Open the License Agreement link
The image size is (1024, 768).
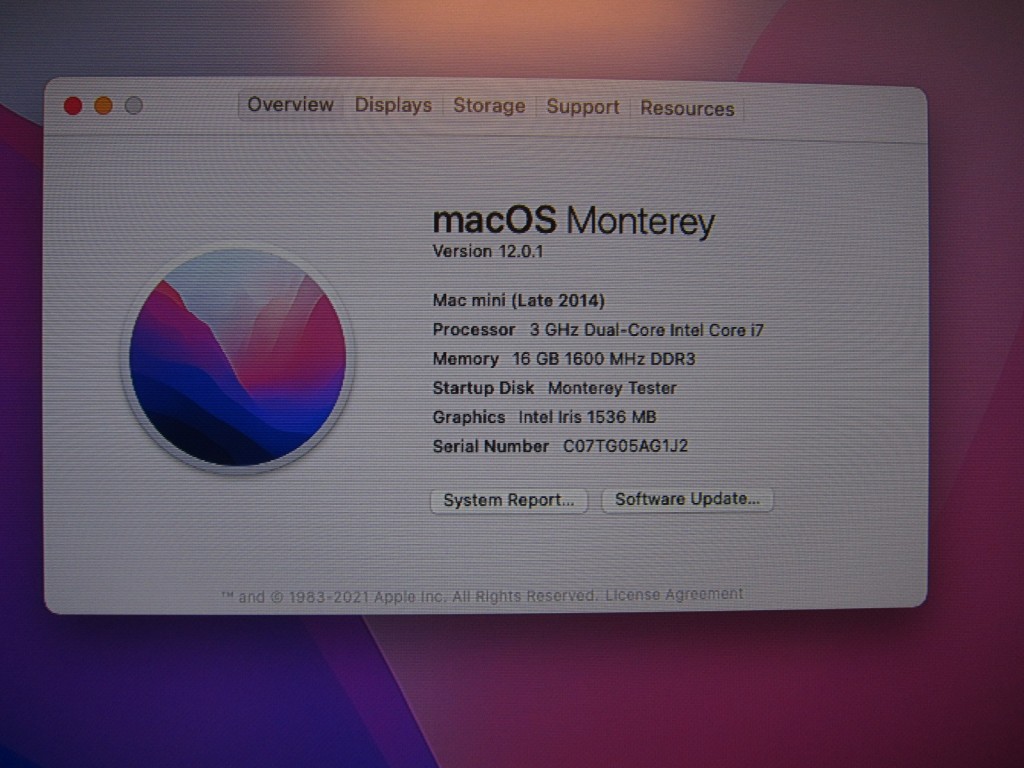tap(674, 594)
